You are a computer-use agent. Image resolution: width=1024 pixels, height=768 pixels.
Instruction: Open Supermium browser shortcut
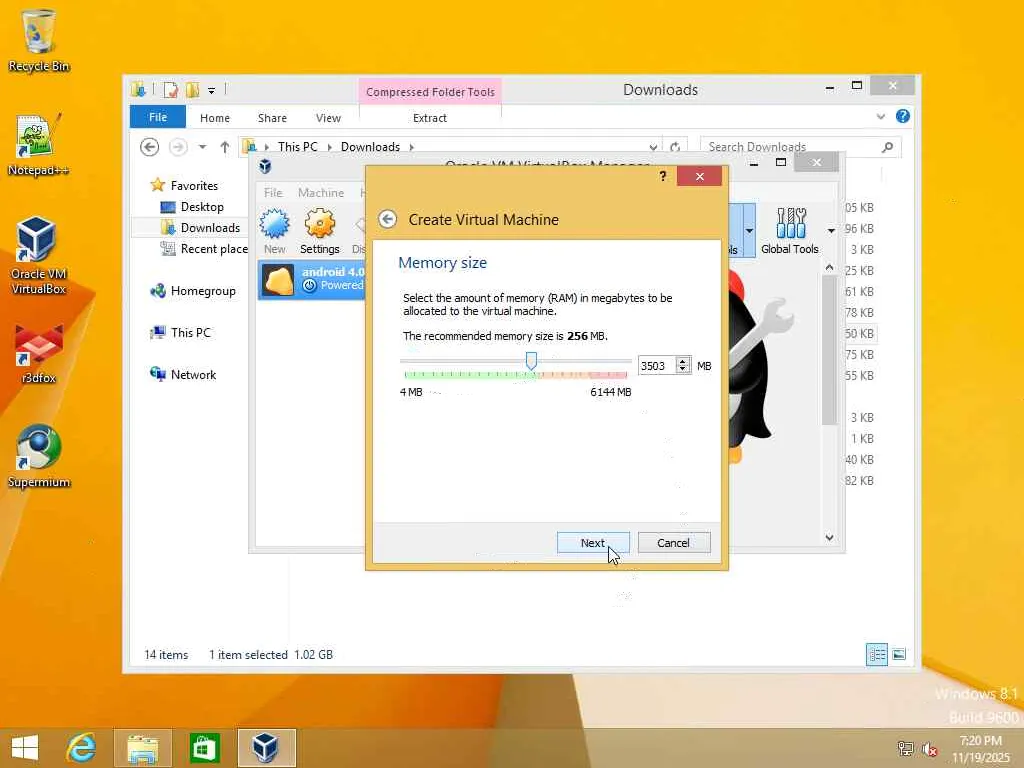pyautogui.click(x=38, y=456)
